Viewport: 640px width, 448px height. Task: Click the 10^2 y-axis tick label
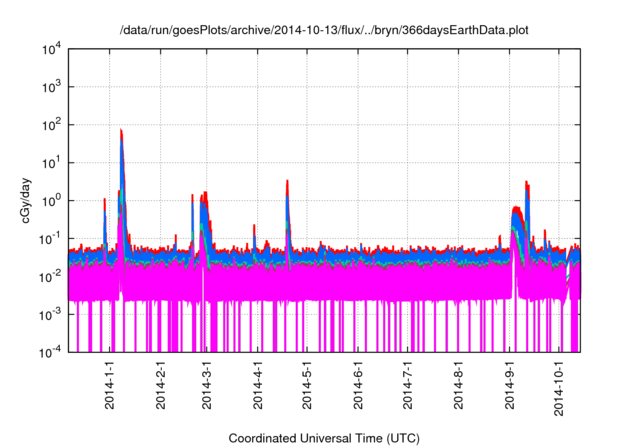52,125
